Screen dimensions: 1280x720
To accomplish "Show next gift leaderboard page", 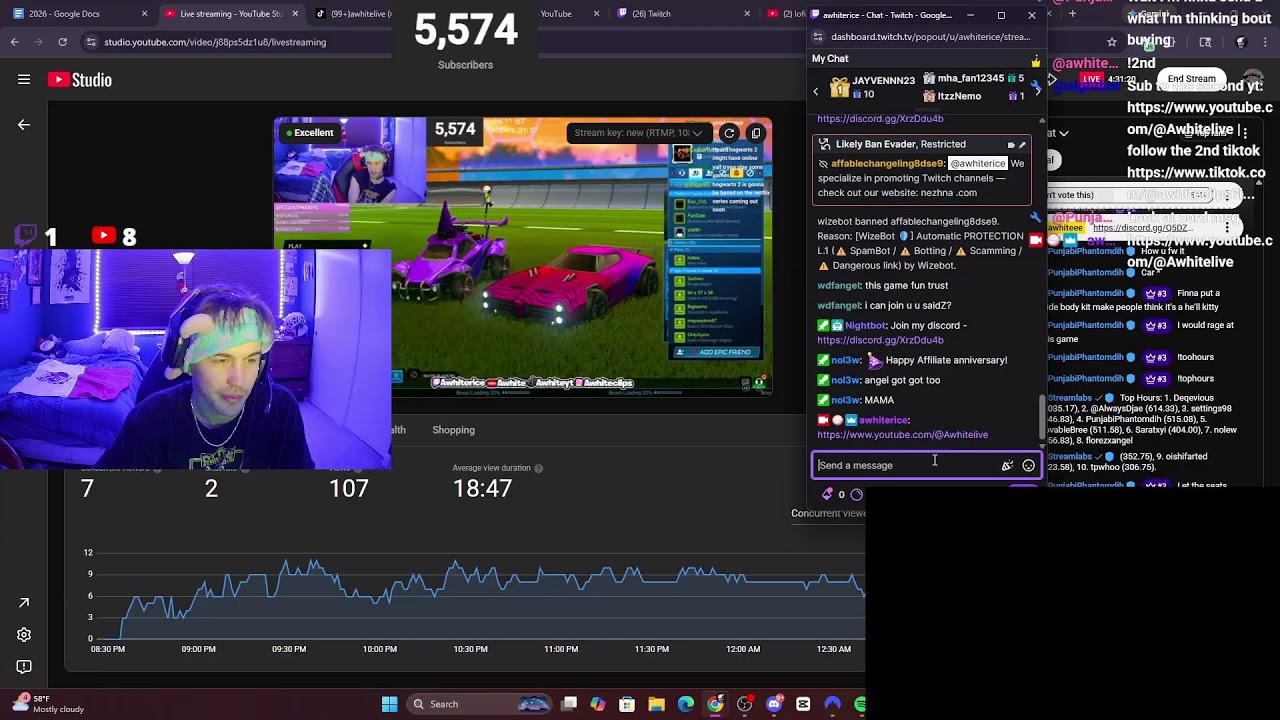I will (1037, 90).
